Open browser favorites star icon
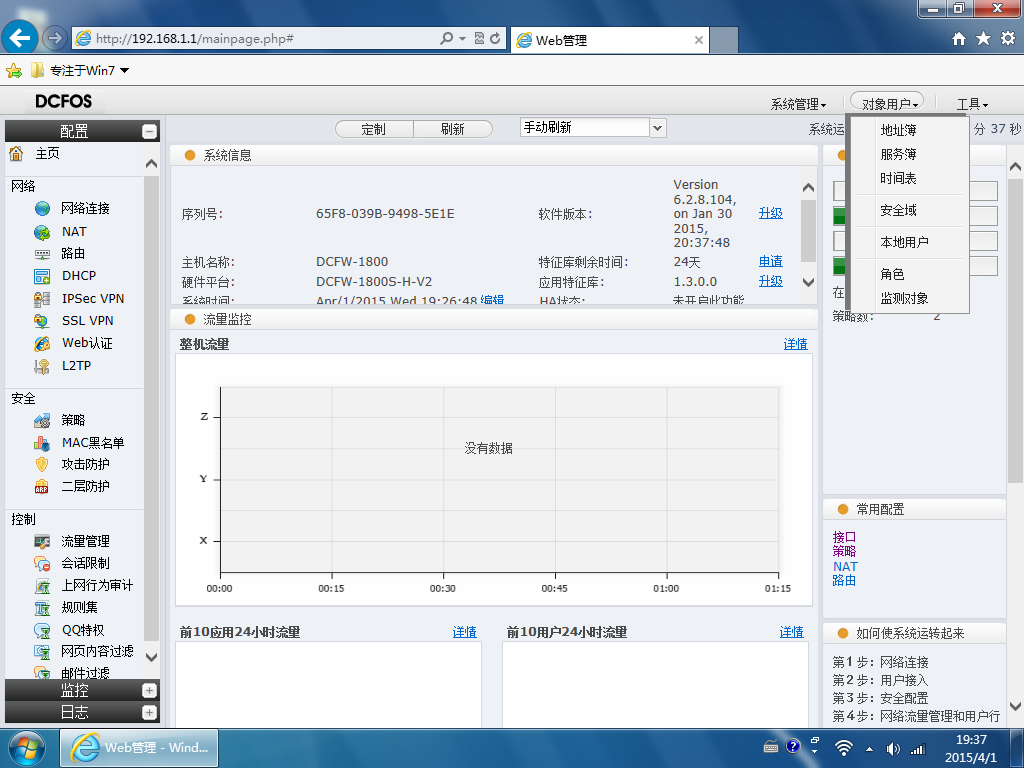 pos(983,39)
